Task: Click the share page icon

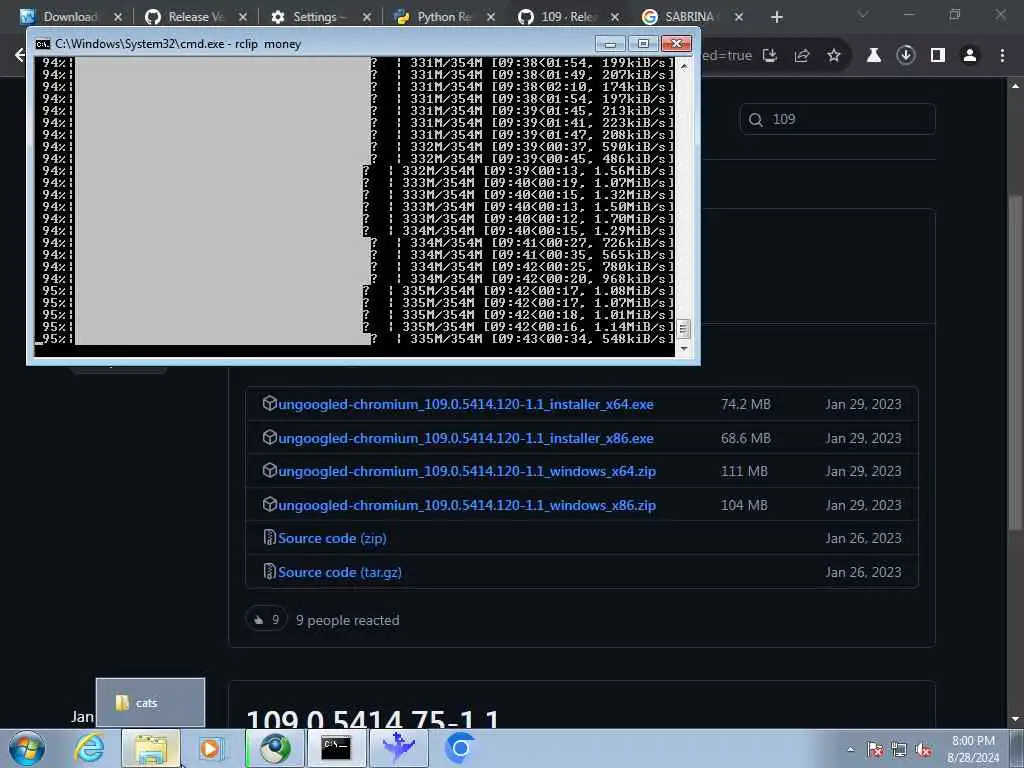Action: 802,56
